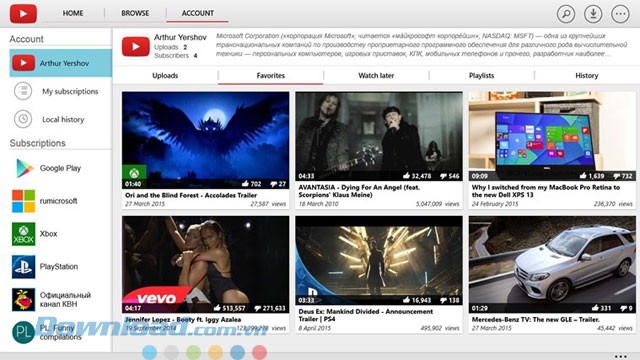Screen dimensions: 640x360
Task: Switch to the BROWSE tab
Action: pos(135,13)
